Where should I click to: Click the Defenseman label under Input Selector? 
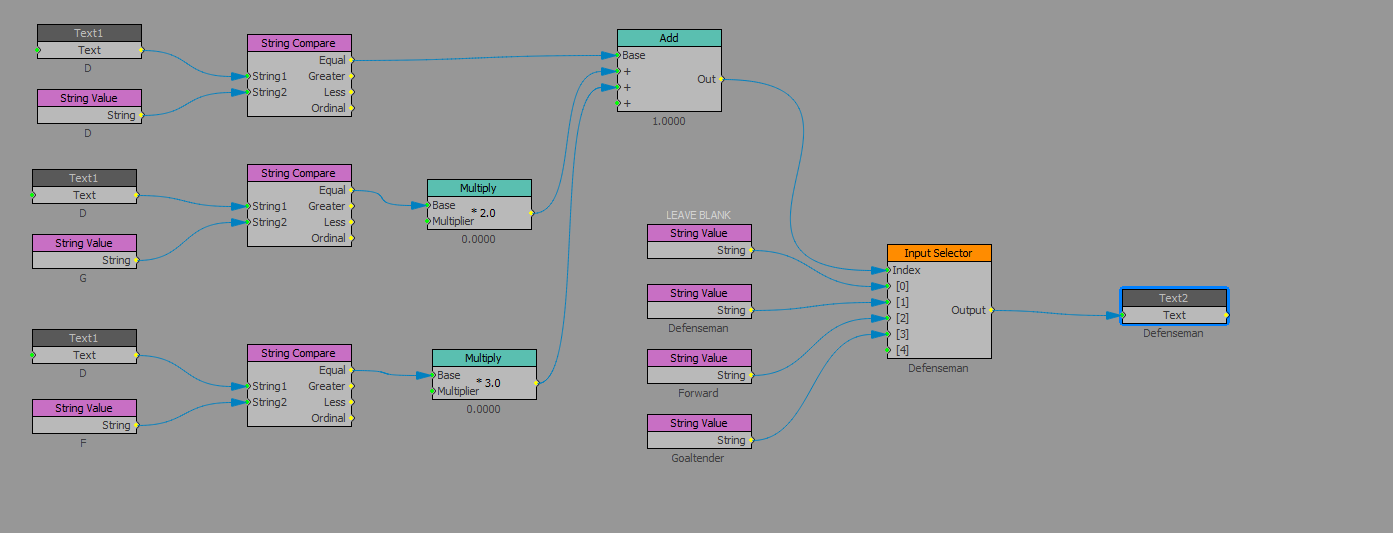point(938,368)
